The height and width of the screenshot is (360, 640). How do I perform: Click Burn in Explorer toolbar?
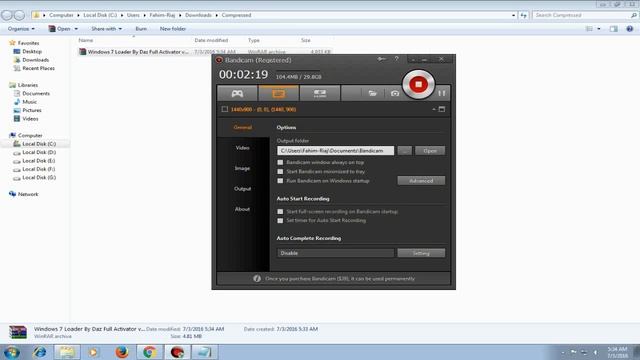pos(141,29)
